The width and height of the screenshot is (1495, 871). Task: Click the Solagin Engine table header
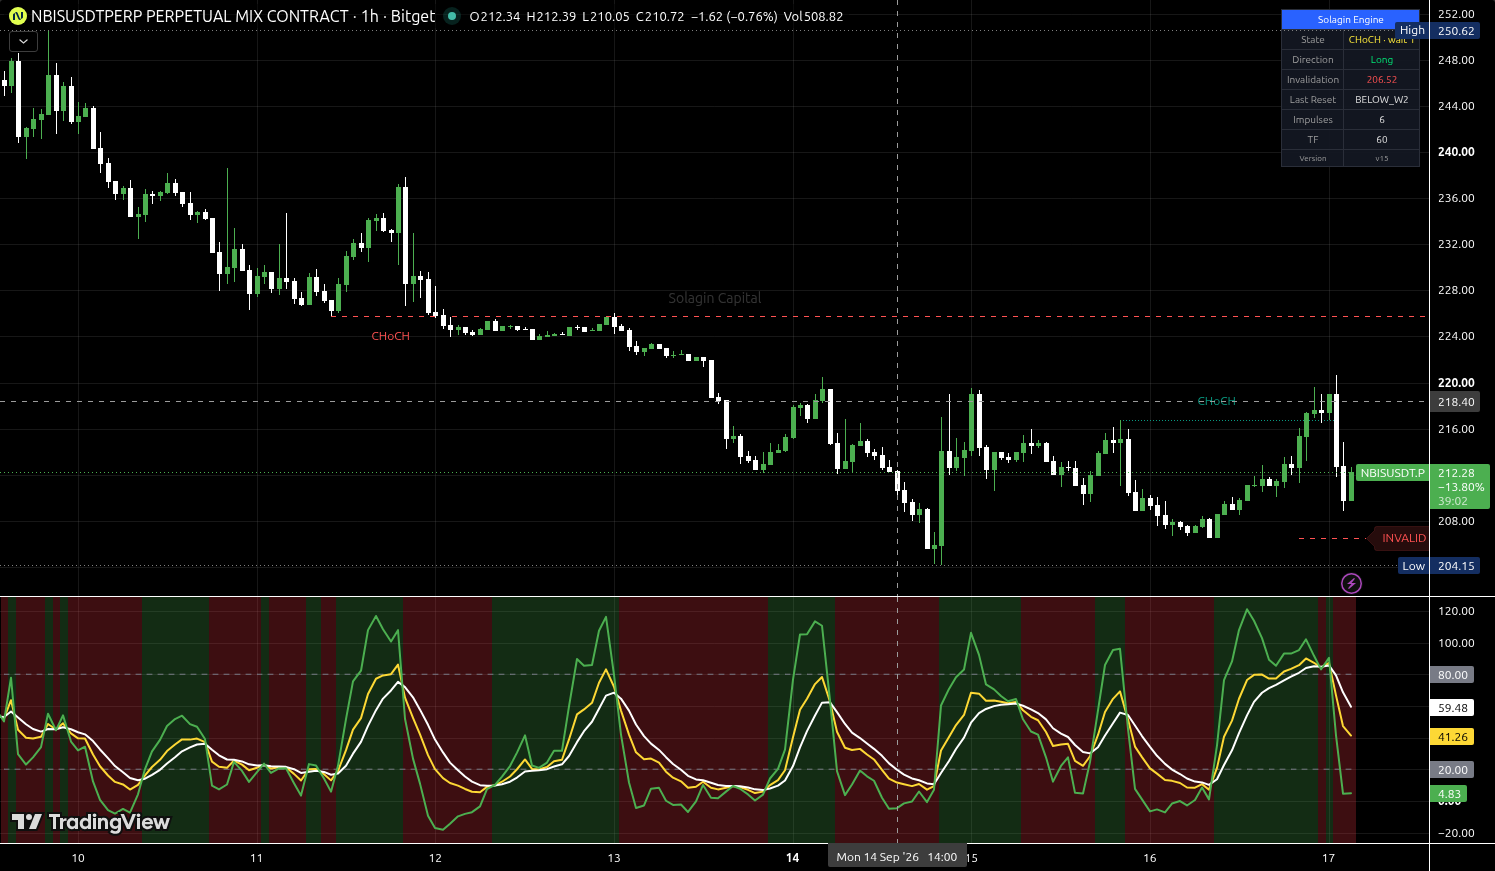pyautogui.click(x=1350, y=19)
